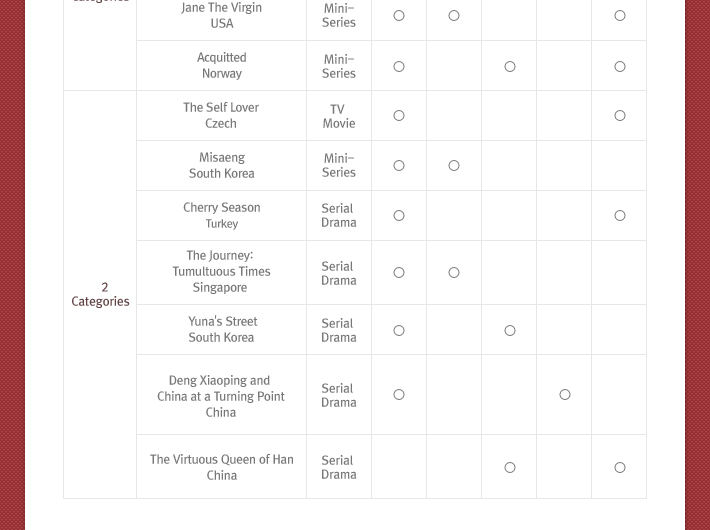Click the first circle in Virtuous Queen row

(510, 467)
